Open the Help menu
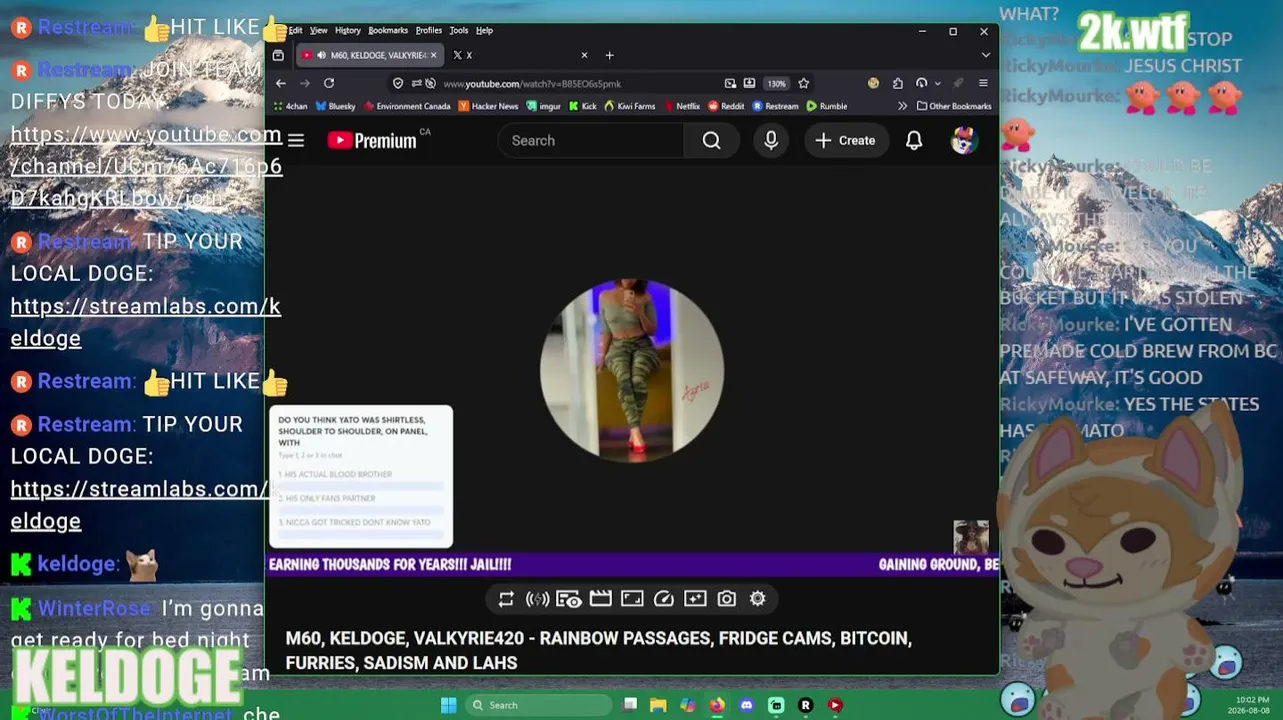1283x720 pixels. [484, 30]
